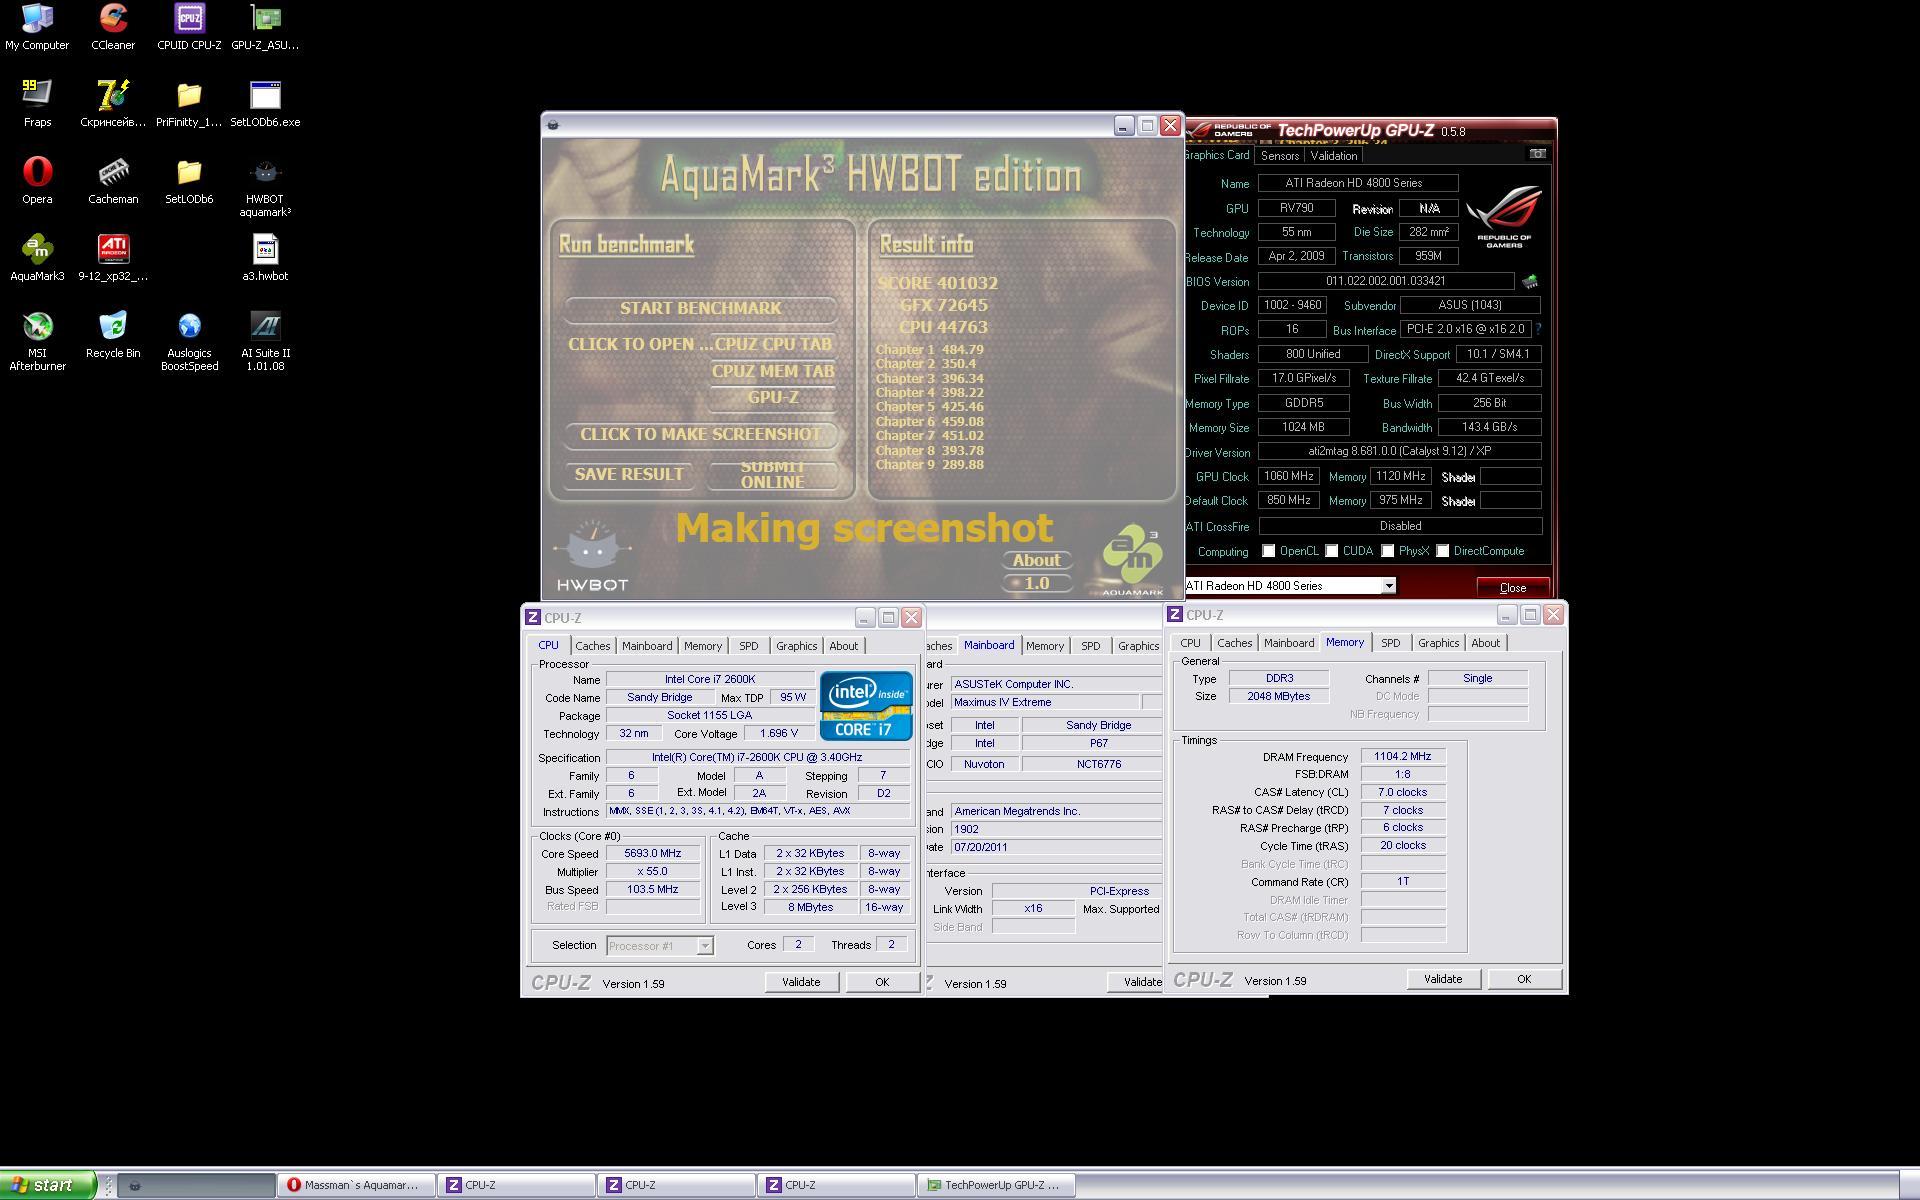Expand GPU selection dropdown in GPU-Z

point(1389,586)
